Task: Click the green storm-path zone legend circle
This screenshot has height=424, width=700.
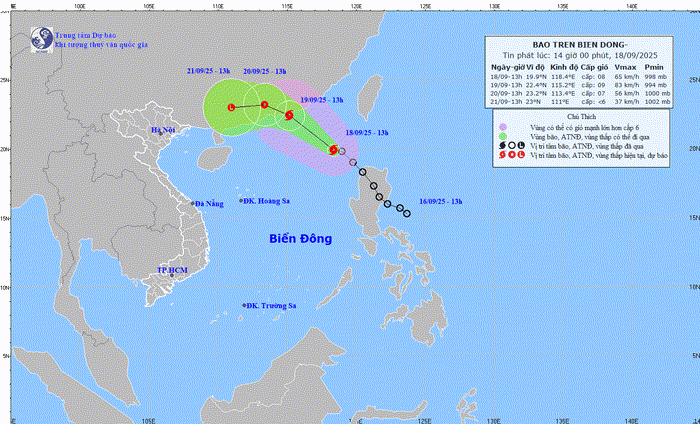Action: pos(502,136)
